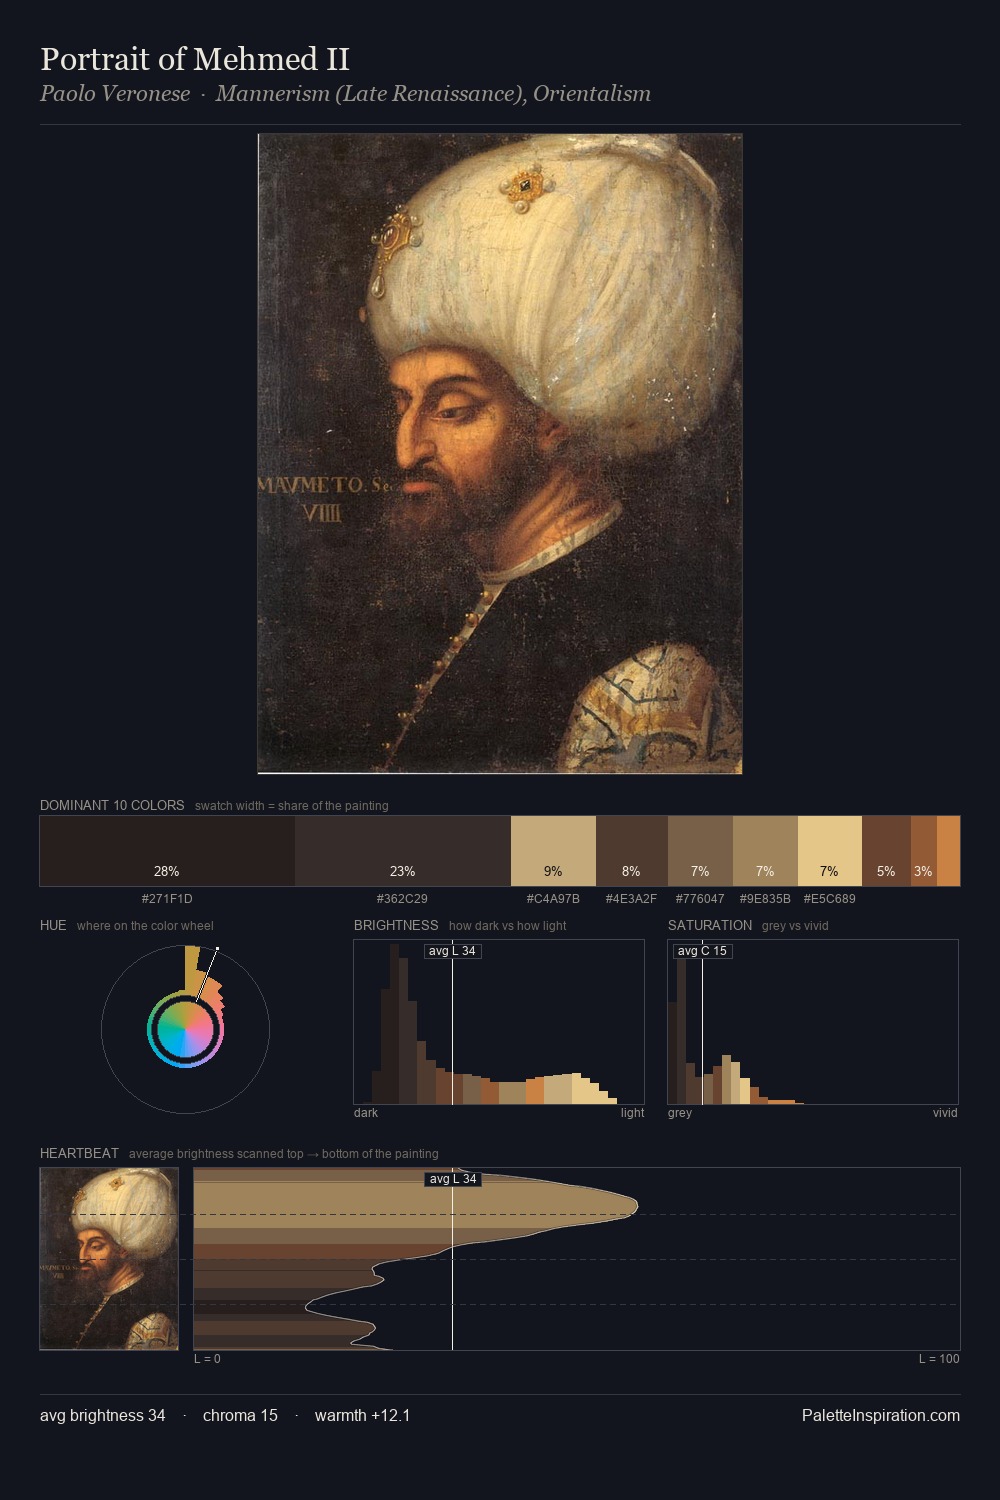Viewport: 1000px width, 1500px height.
Task: Click the 8% brown swatch #4E3A2F
Action: [x=632, y=851]
